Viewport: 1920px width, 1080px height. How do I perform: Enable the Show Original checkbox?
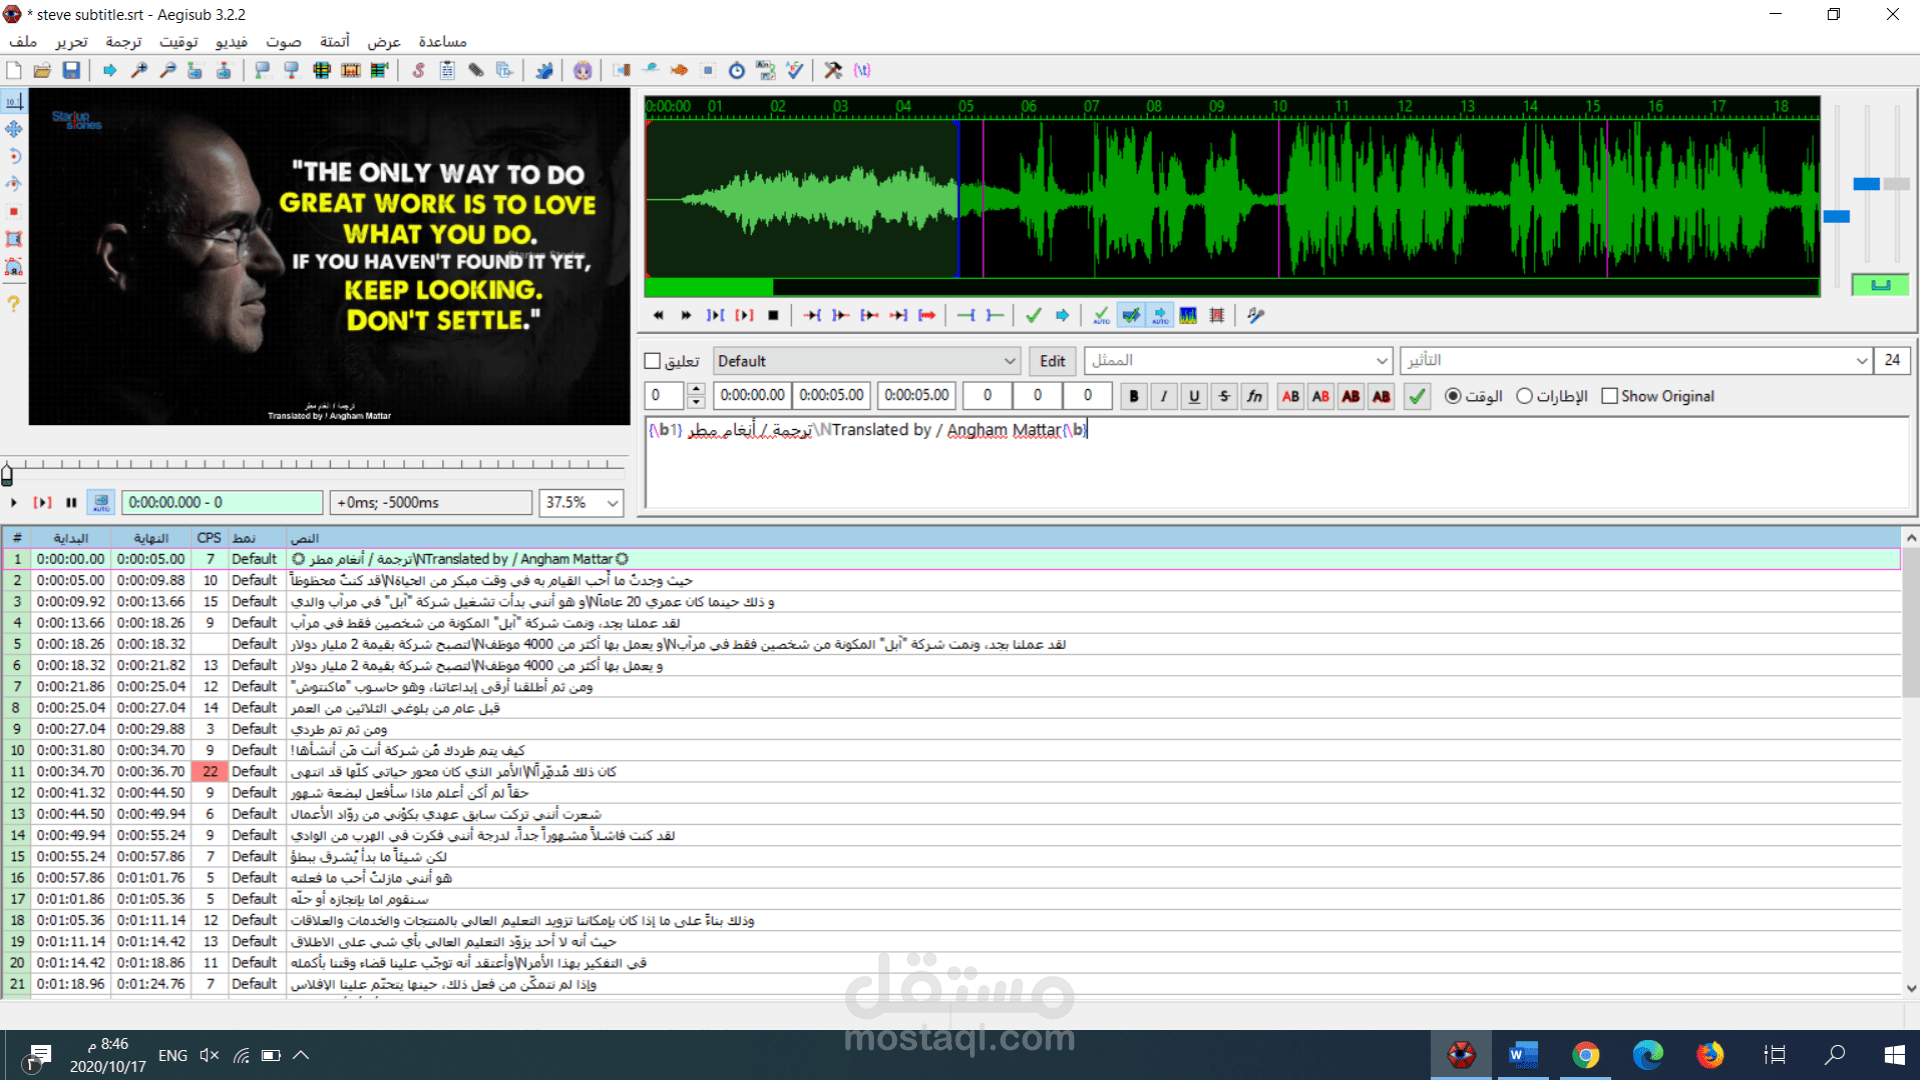(1609, 396)
